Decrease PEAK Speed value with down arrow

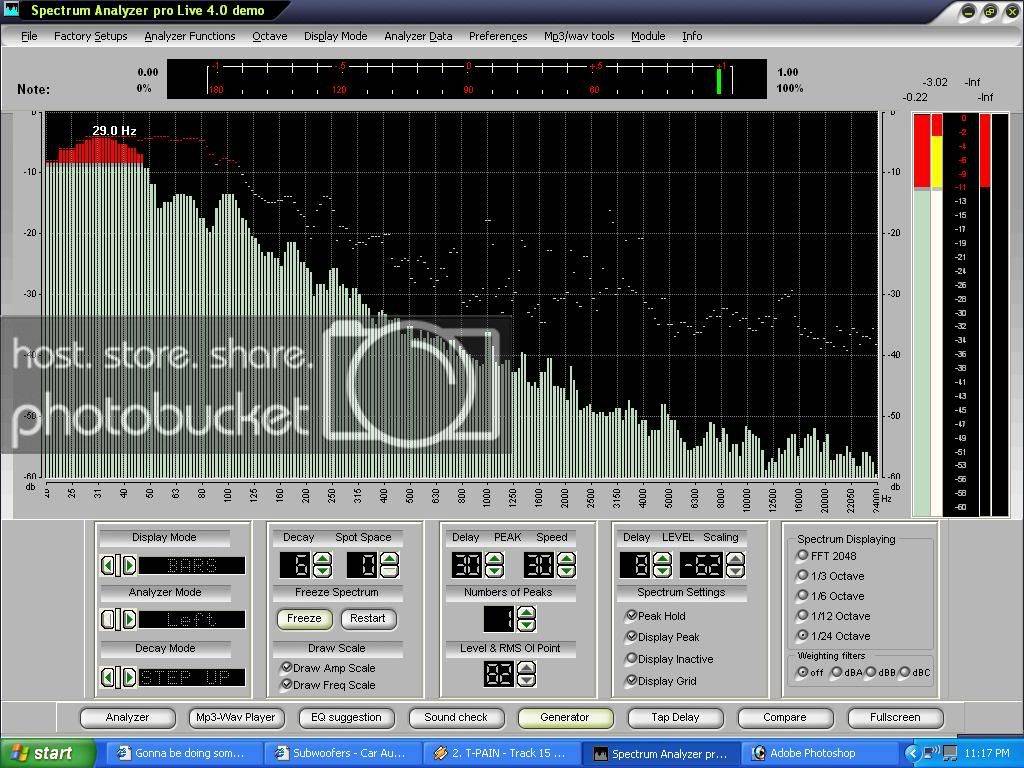[566, 571]
